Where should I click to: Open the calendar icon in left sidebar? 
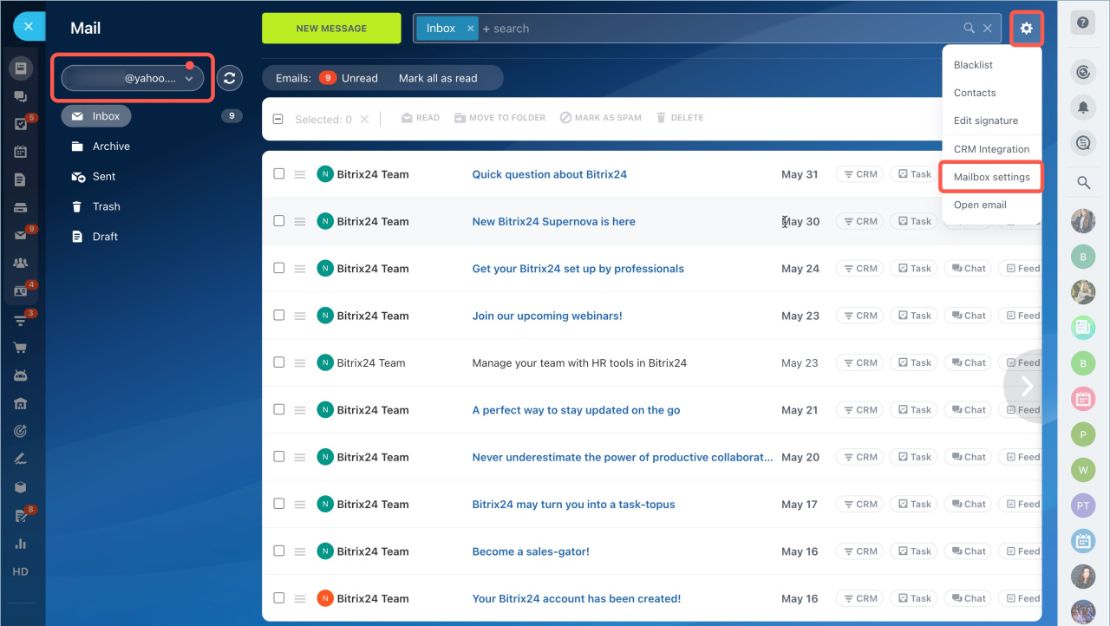click(x=20, y=152)
